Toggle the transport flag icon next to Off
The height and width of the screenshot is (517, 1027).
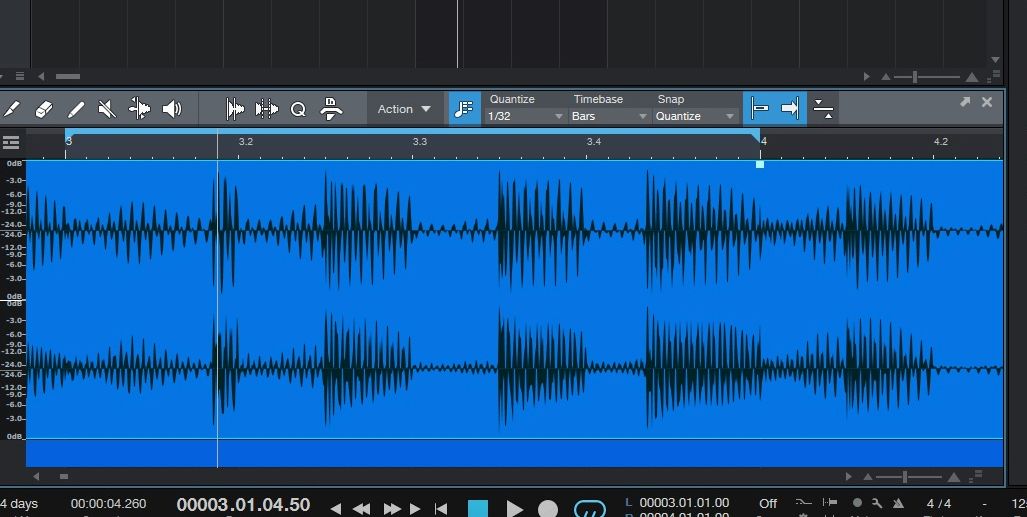[x=830, y=503]
